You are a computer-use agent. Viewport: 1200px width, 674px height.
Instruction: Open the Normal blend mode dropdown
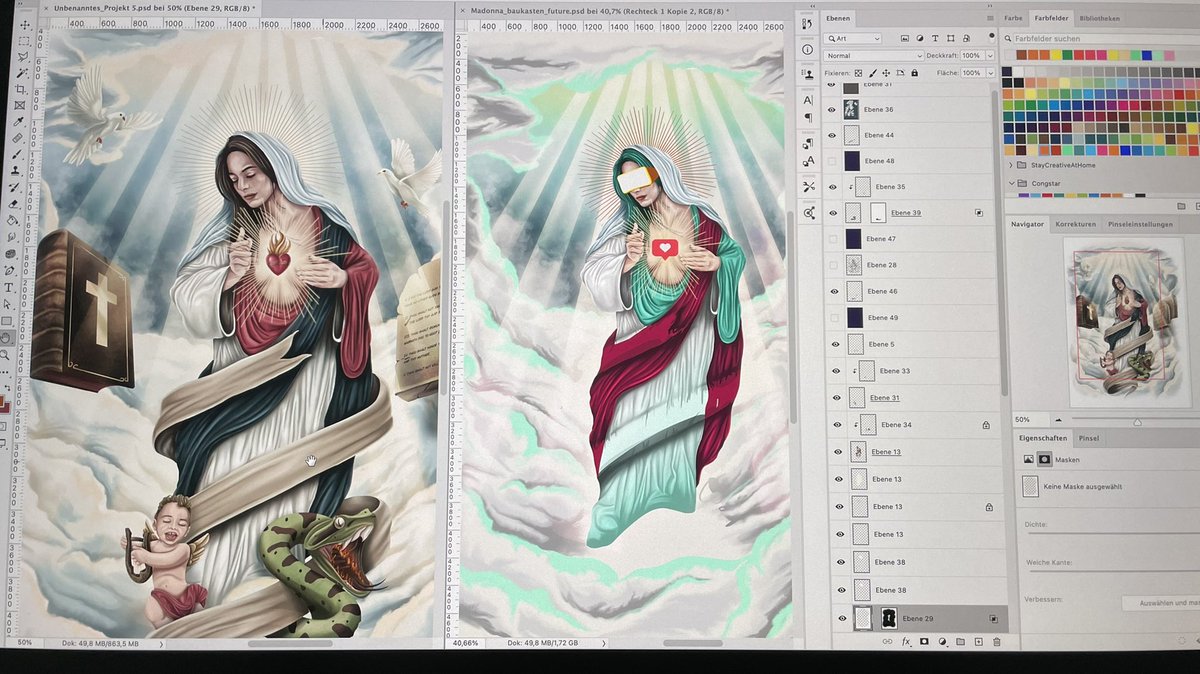coord(872,56)
